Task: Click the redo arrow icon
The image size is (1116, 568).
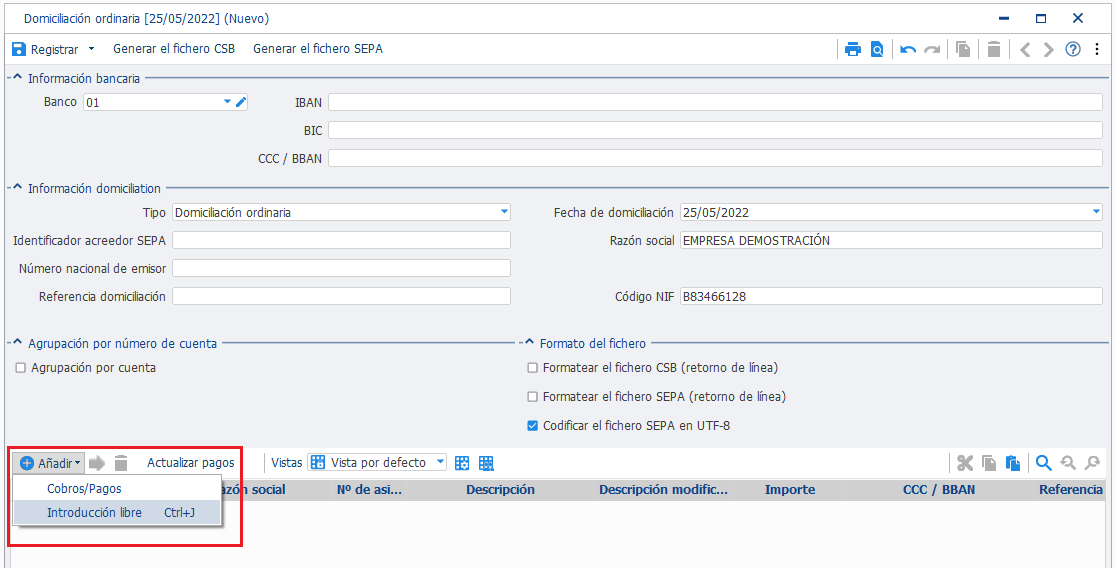Action: coord(932,49)
